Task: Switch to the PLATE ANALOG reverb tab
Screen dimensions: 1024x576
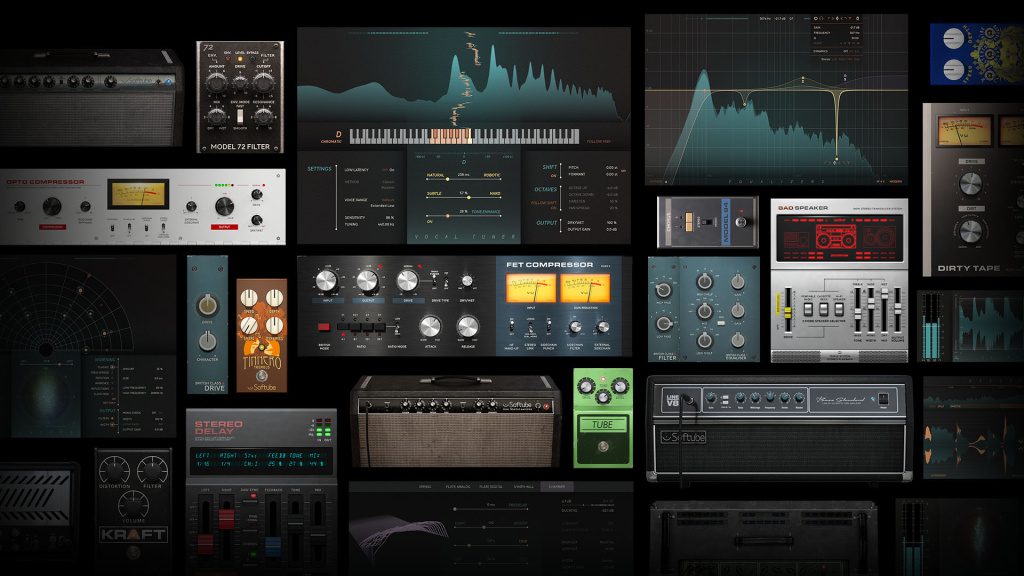Action: [x=459, y=486]
